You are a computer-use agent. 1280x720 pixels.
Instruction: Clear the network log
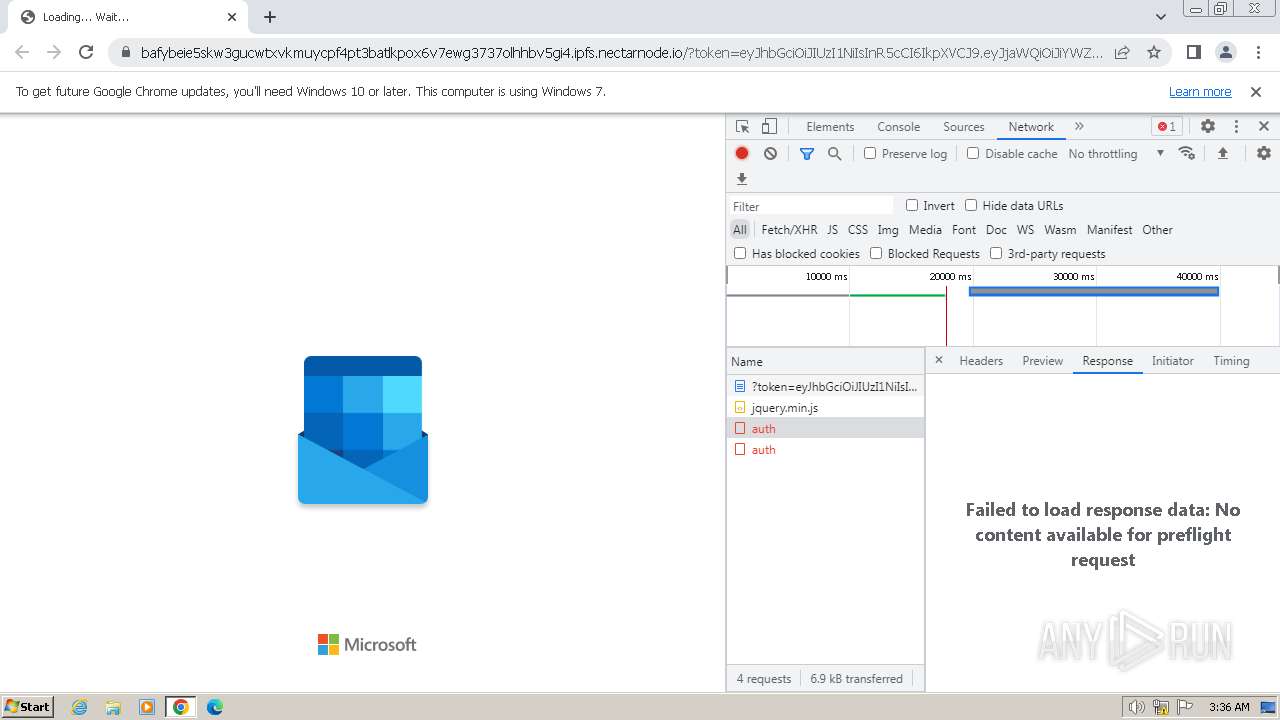770,154
